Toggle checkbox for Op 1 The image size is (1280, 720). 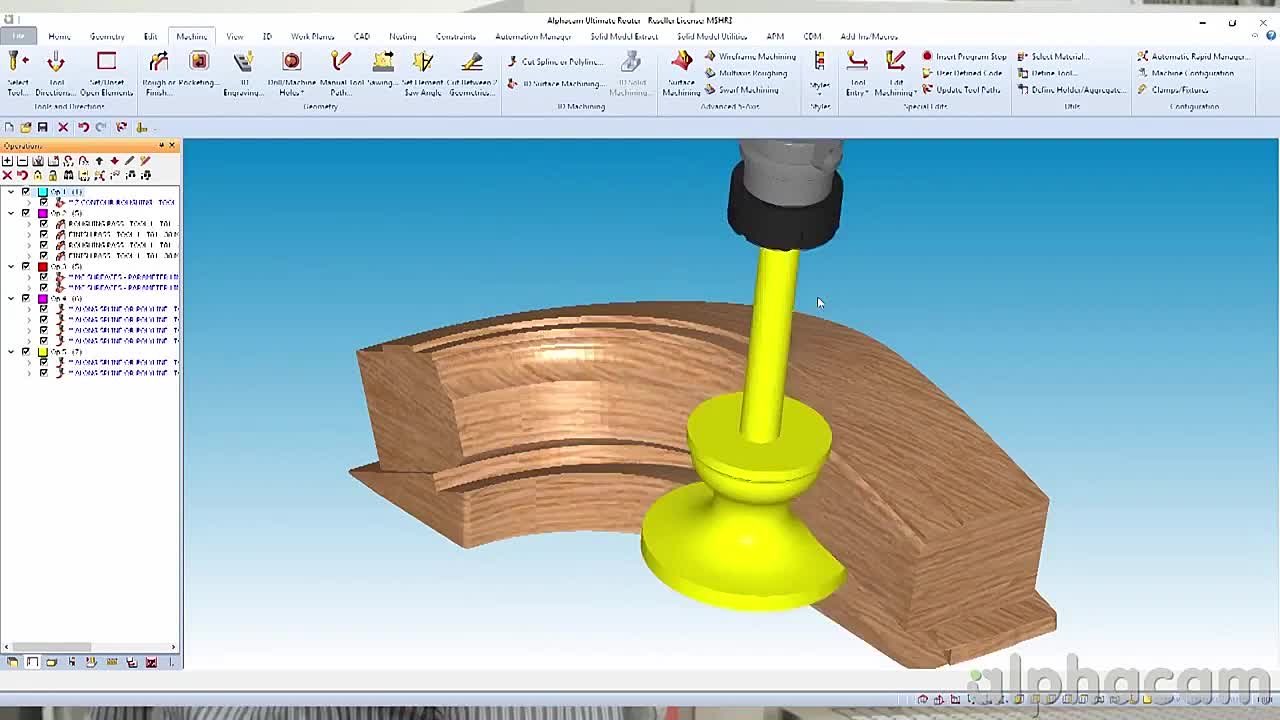(x=25, y=191)
